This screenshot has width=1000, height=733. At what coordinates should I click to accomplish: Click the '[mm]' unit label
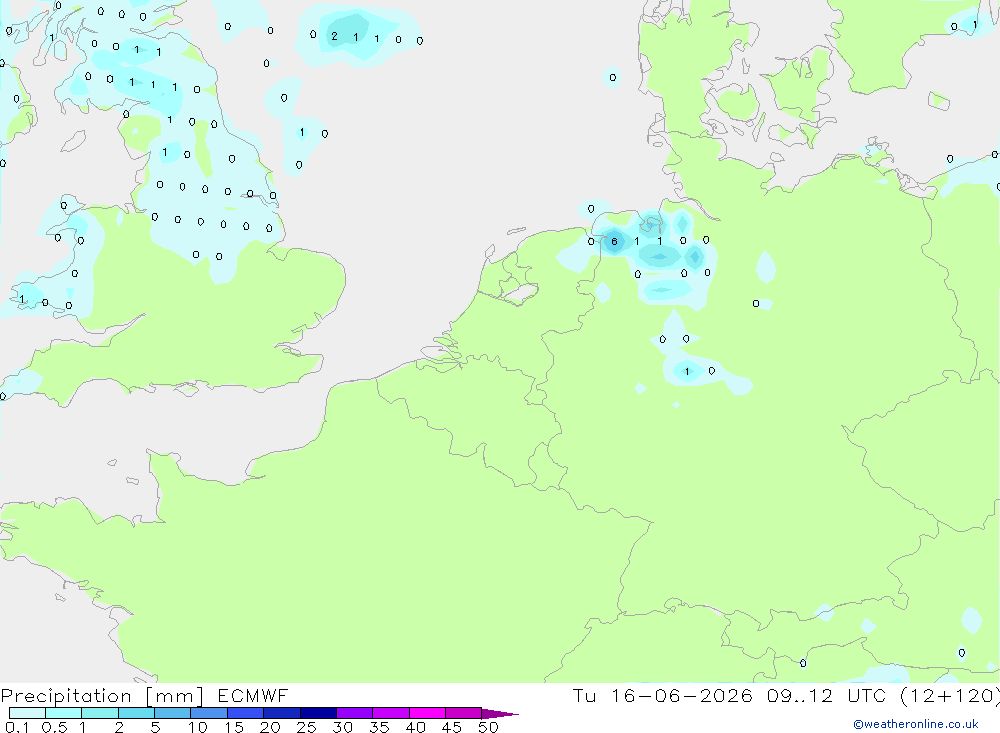pyautogui.click(x=175, y=695)
